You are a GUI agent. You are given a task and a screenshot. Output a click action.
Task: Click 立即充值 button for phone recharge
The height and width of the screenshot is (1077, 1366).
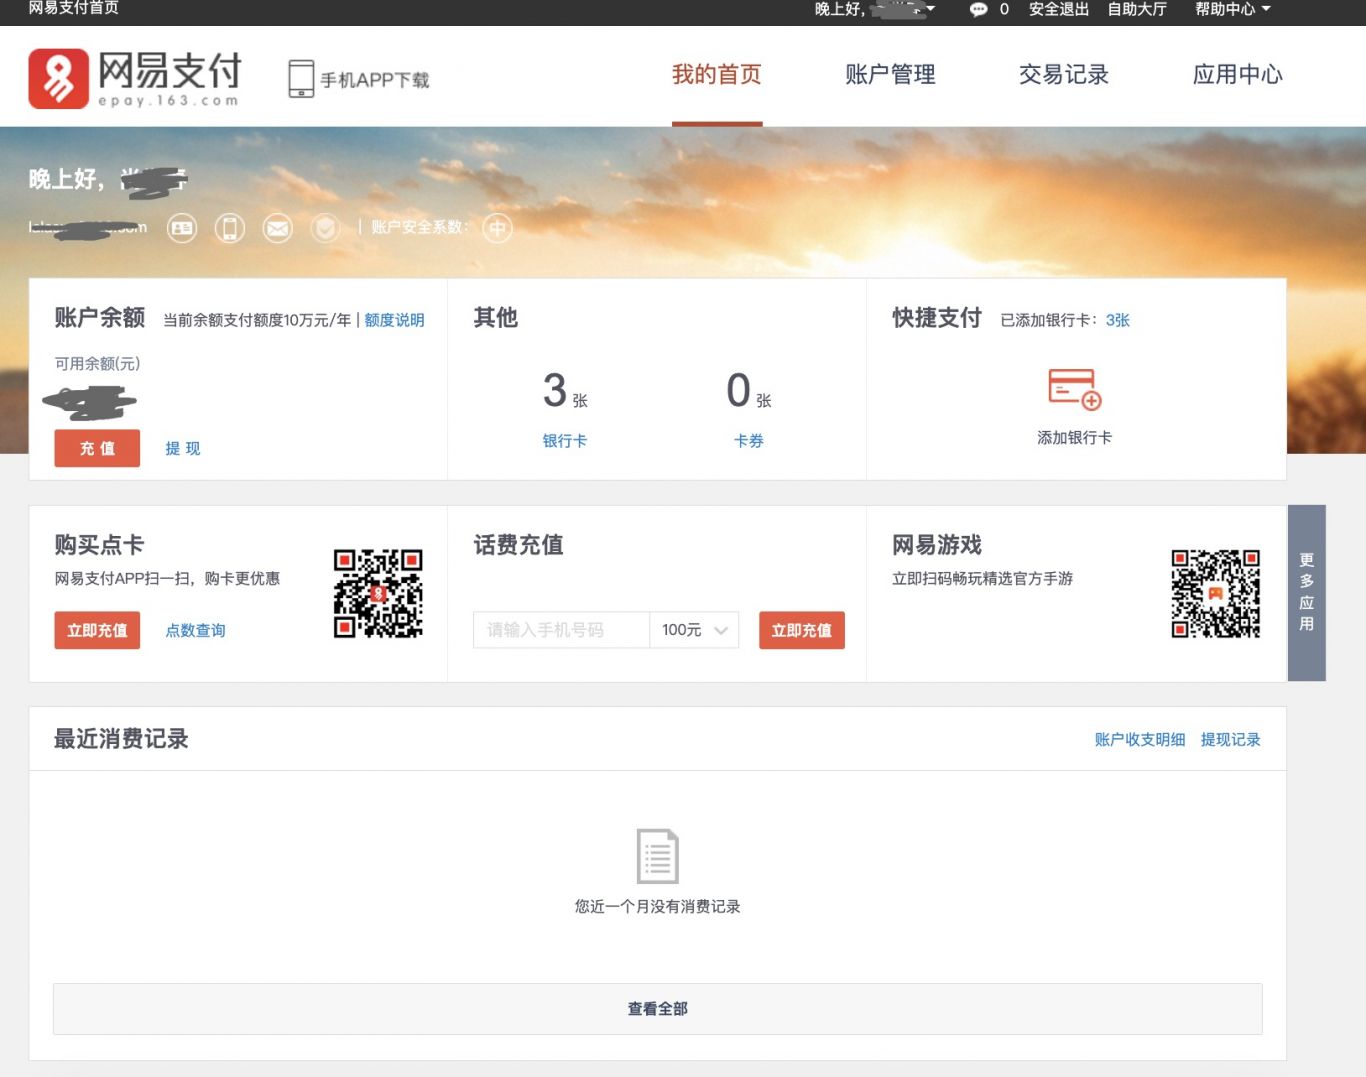tap(802, 630)
